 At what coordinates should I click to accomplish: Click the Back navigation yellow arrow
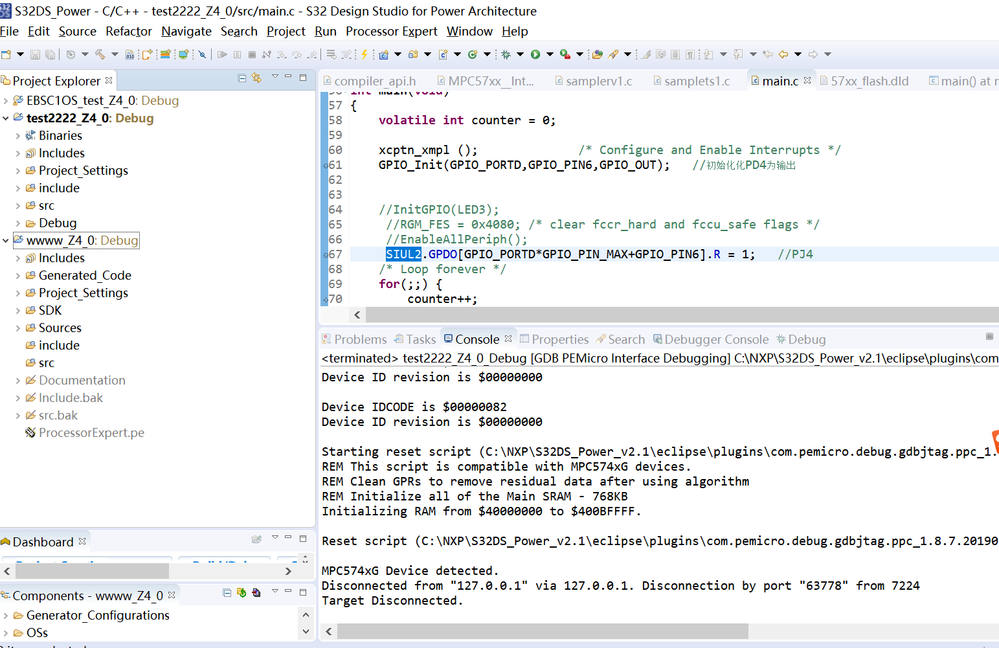[x=783, y=55]
